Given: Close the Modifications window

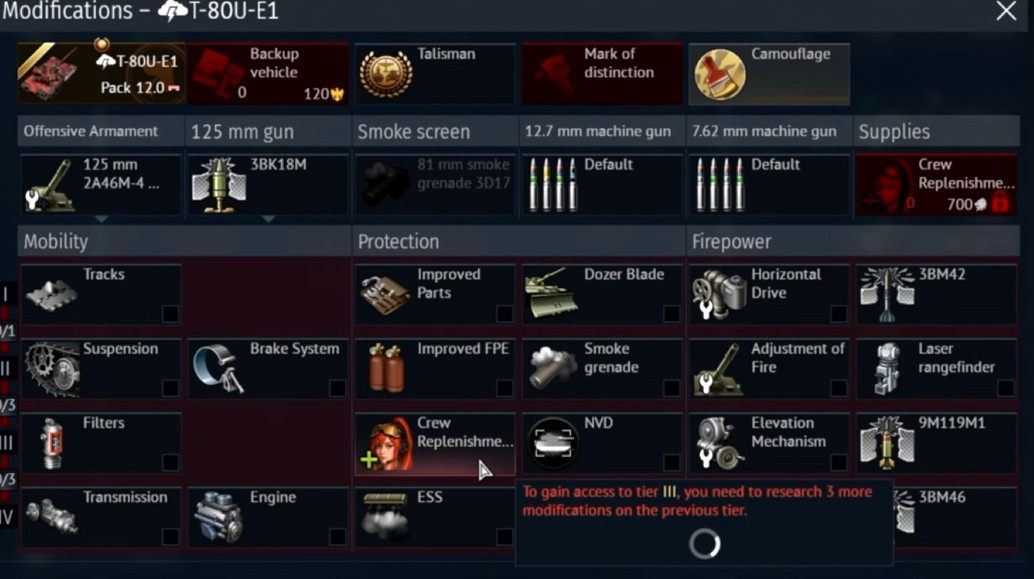Looking at the screenshot, I should pos(1006,11).
